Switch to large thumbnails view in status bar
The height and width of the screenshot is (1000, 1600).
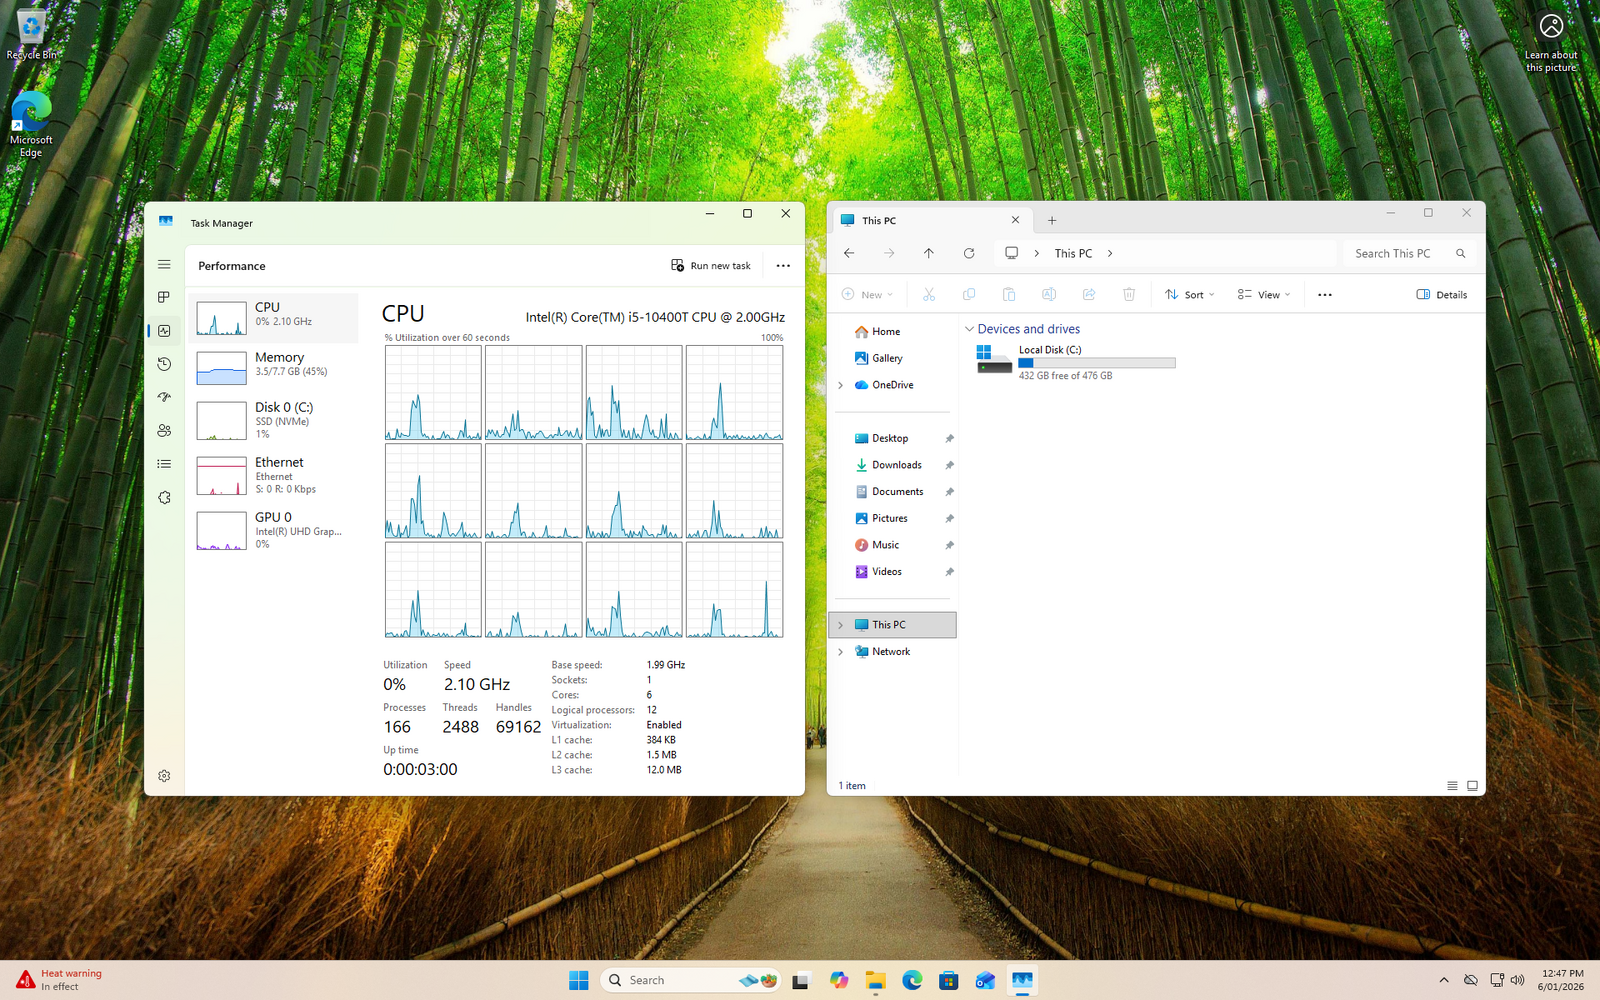point(1472,786)
